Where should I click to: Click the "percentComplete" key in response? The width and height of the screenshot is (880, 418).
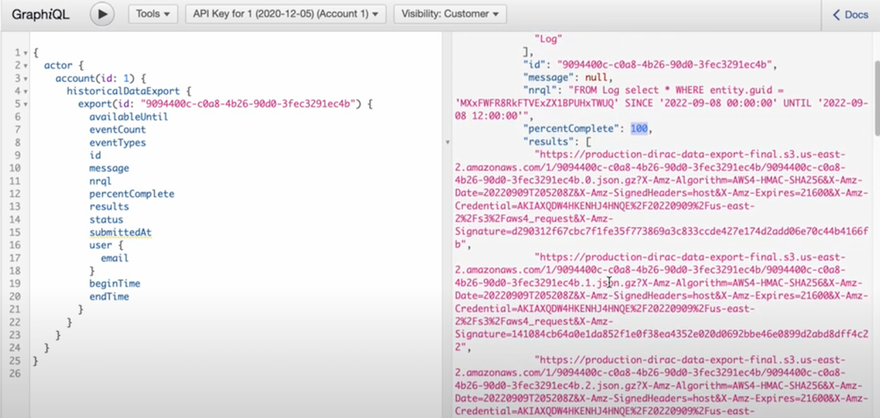point(571,128)
